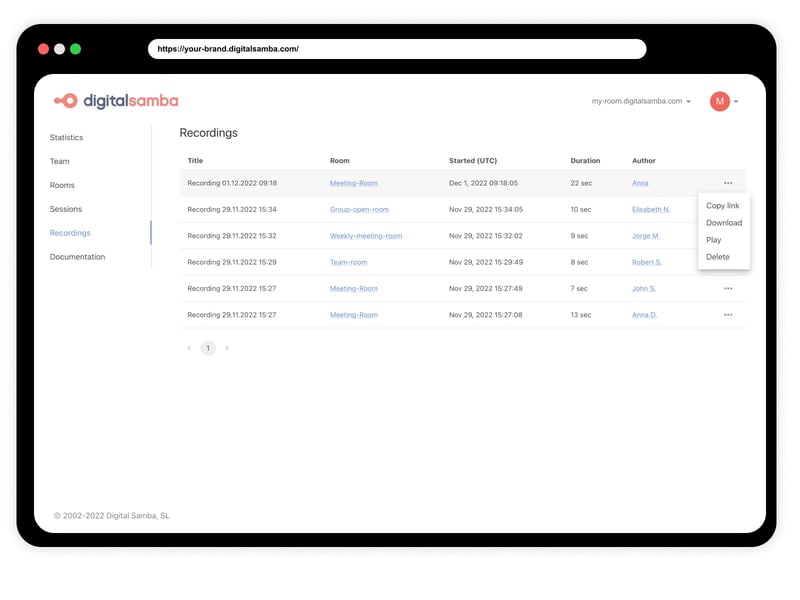800x600 pixels.
Task: Expand the actions dropdown for Anna D.'s recording
Action: [728, 314]
